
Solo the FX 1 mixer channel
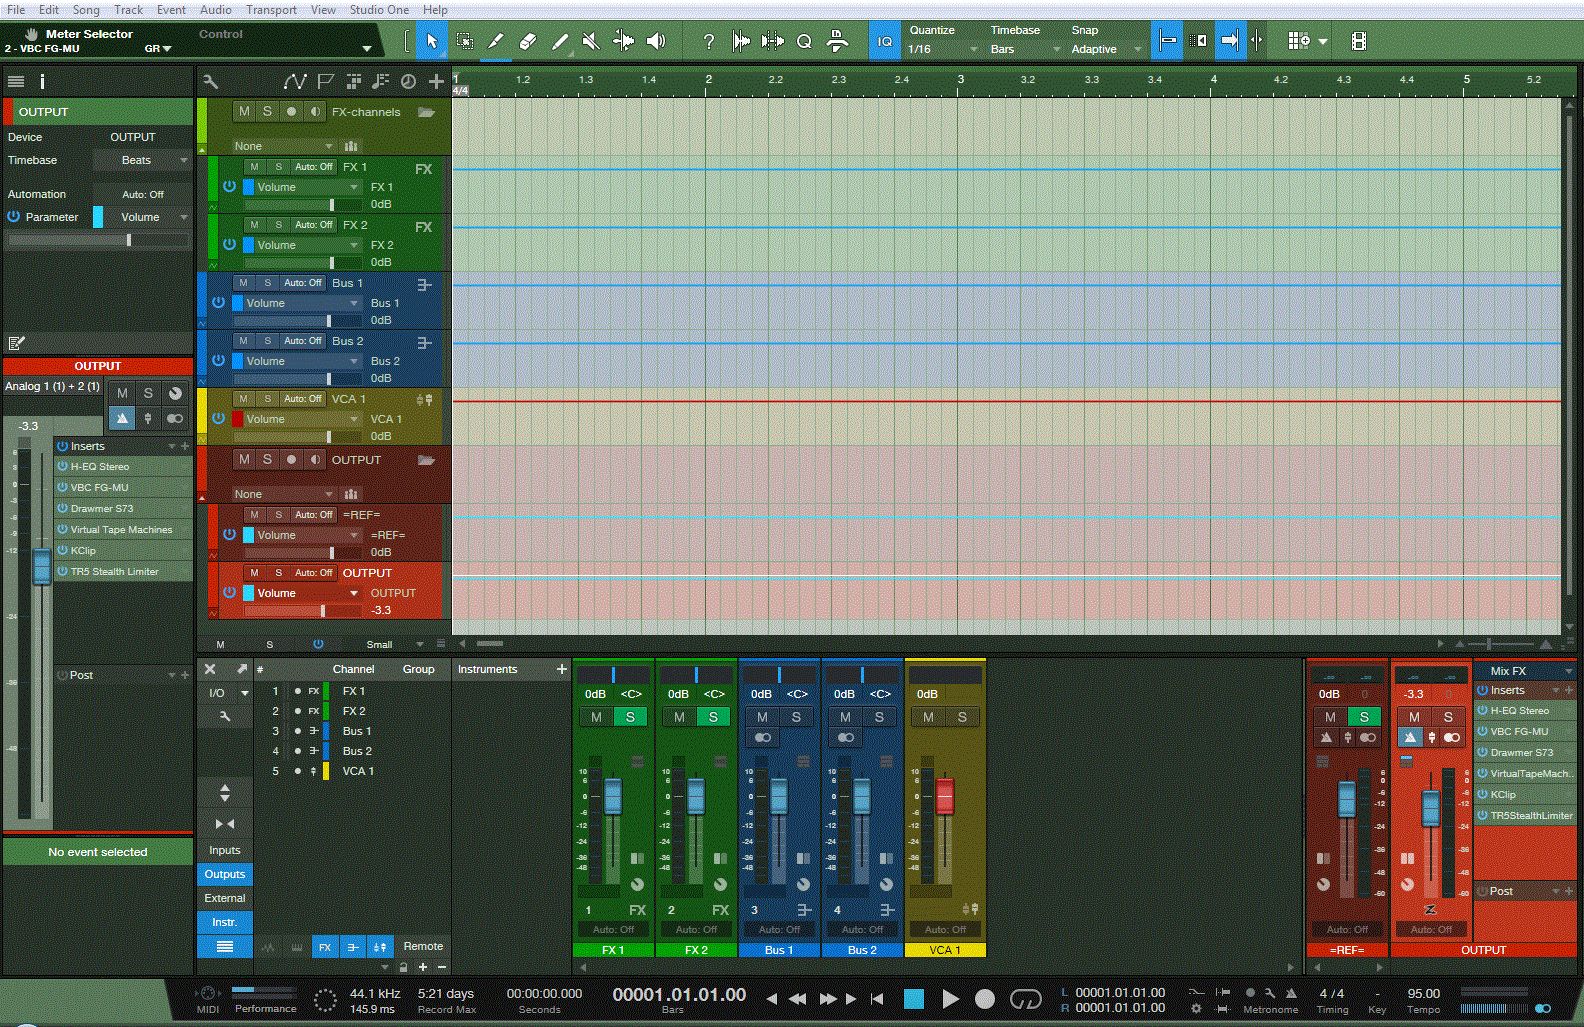(630, 717)
